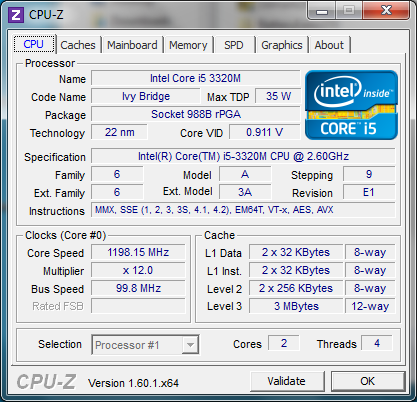Screen dimensions: 417x402
Task: Click the Stepping value 9
Action: click(369, 174)
